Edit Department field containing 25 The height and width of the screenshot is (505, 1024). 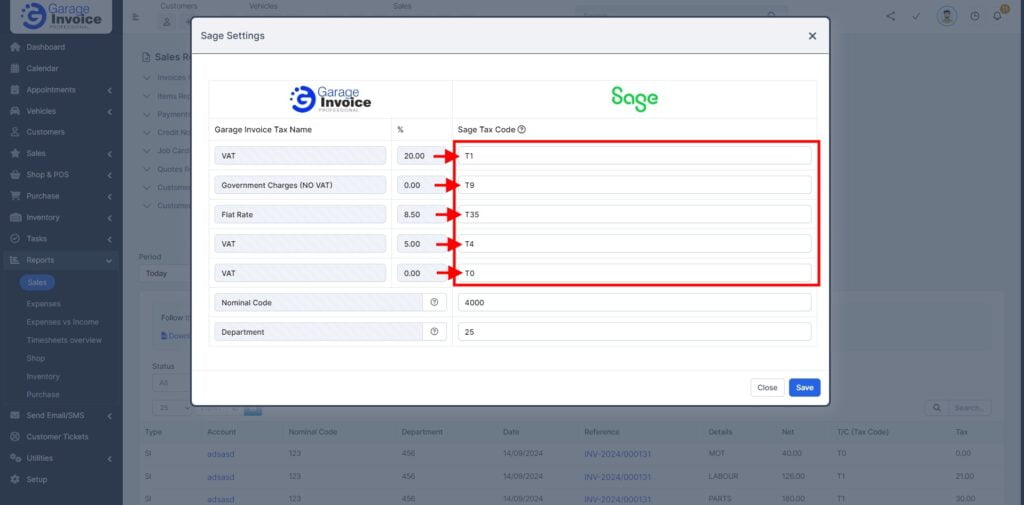635,332
